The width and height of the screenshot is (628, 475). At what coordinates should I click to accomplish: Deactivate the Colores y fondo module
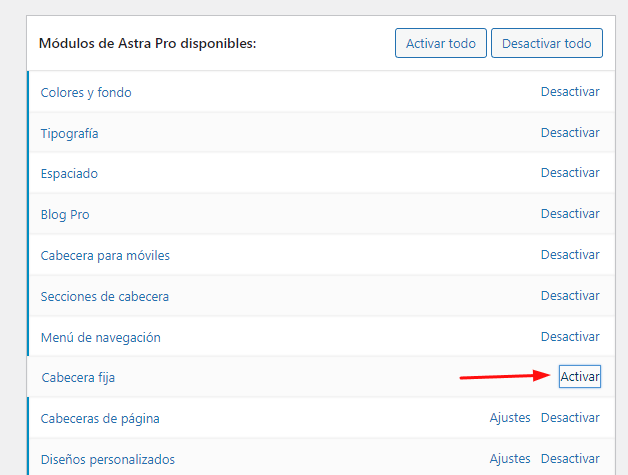pos(570,92)
